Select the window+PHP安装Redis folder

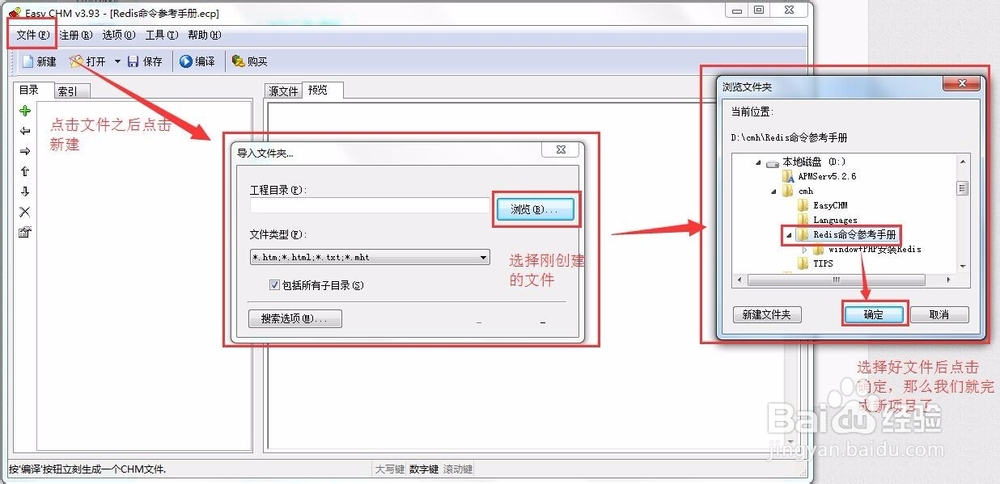coord(874,249)
